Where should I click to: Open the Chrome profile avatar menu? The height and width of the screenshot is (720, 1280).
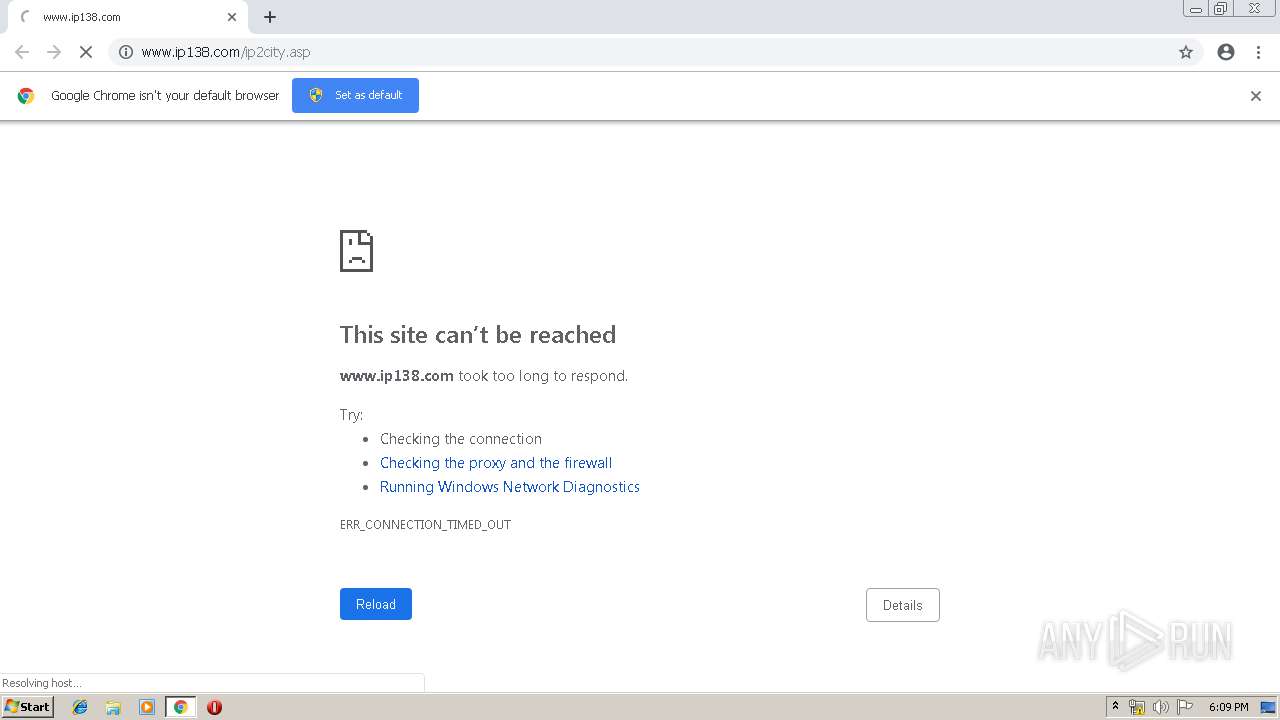coord(1226,52)
